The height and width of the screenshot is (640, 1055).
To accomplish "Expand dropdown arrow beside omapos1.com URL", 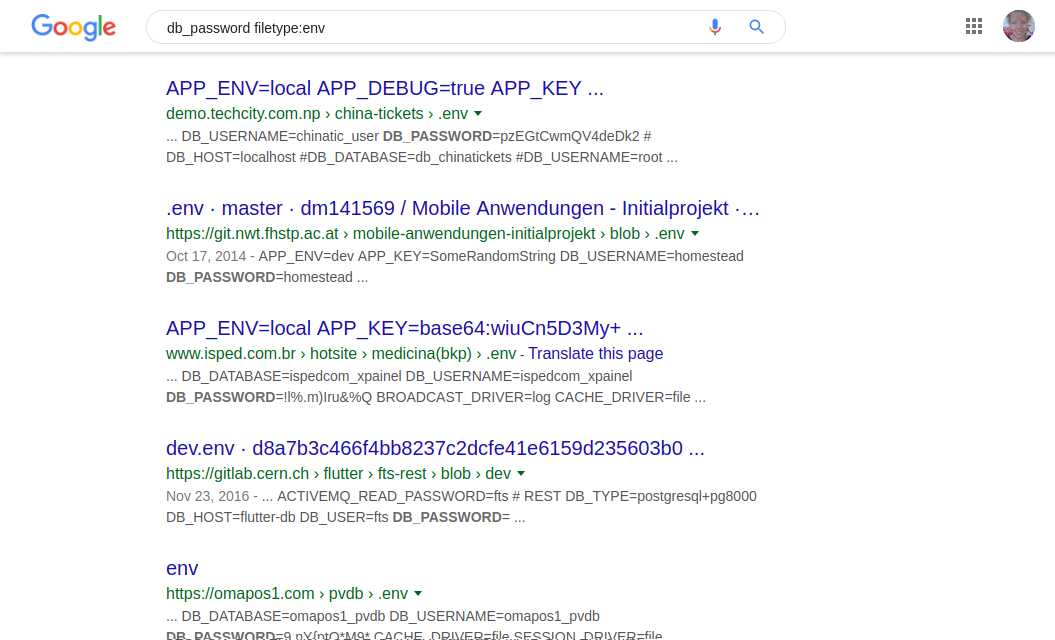I will [418, 594].
